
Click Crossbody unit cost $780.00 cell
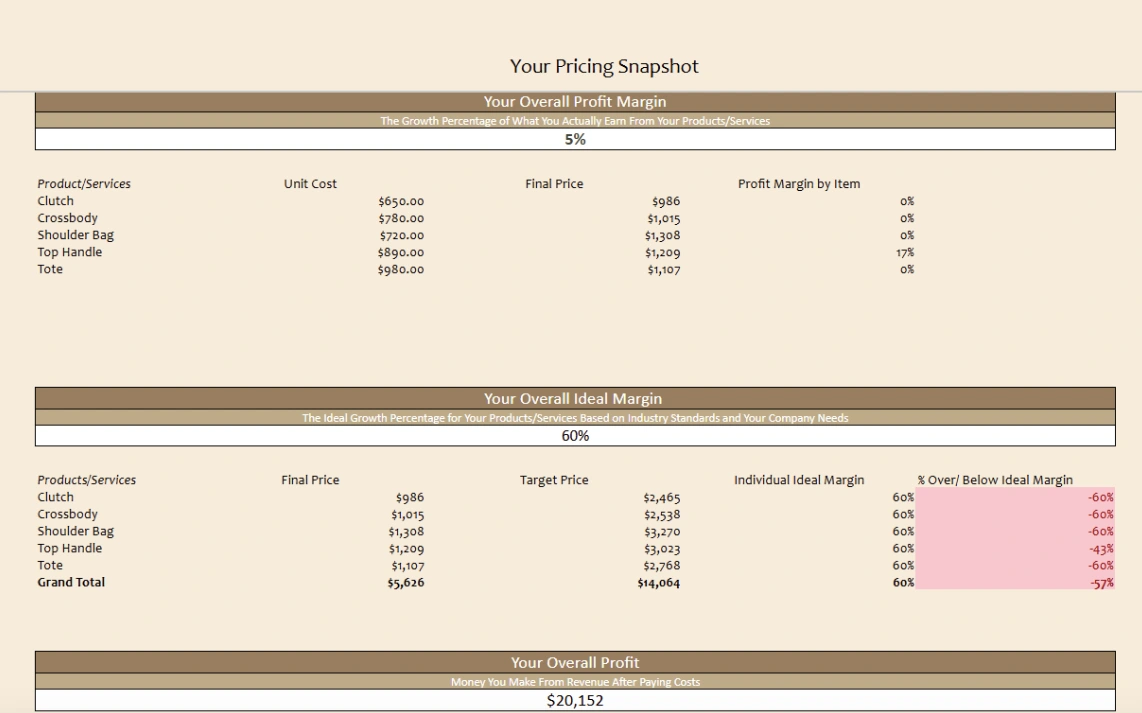coord(401,219)
